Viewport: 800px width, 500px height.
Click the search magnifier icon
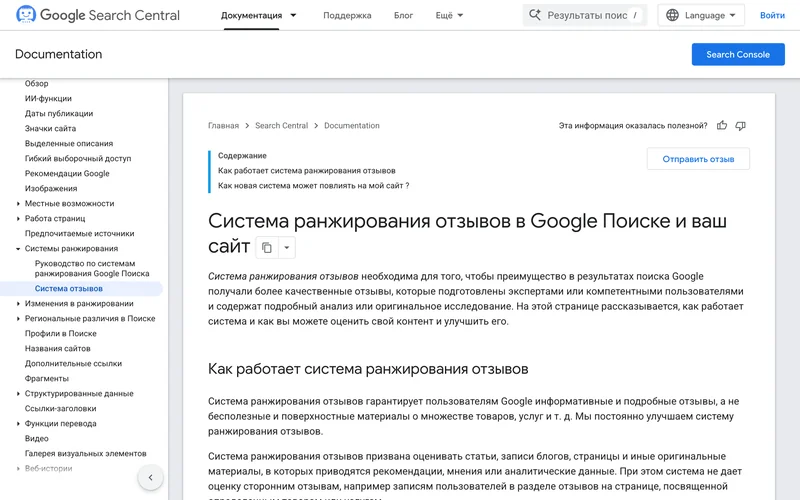(534, 15)
